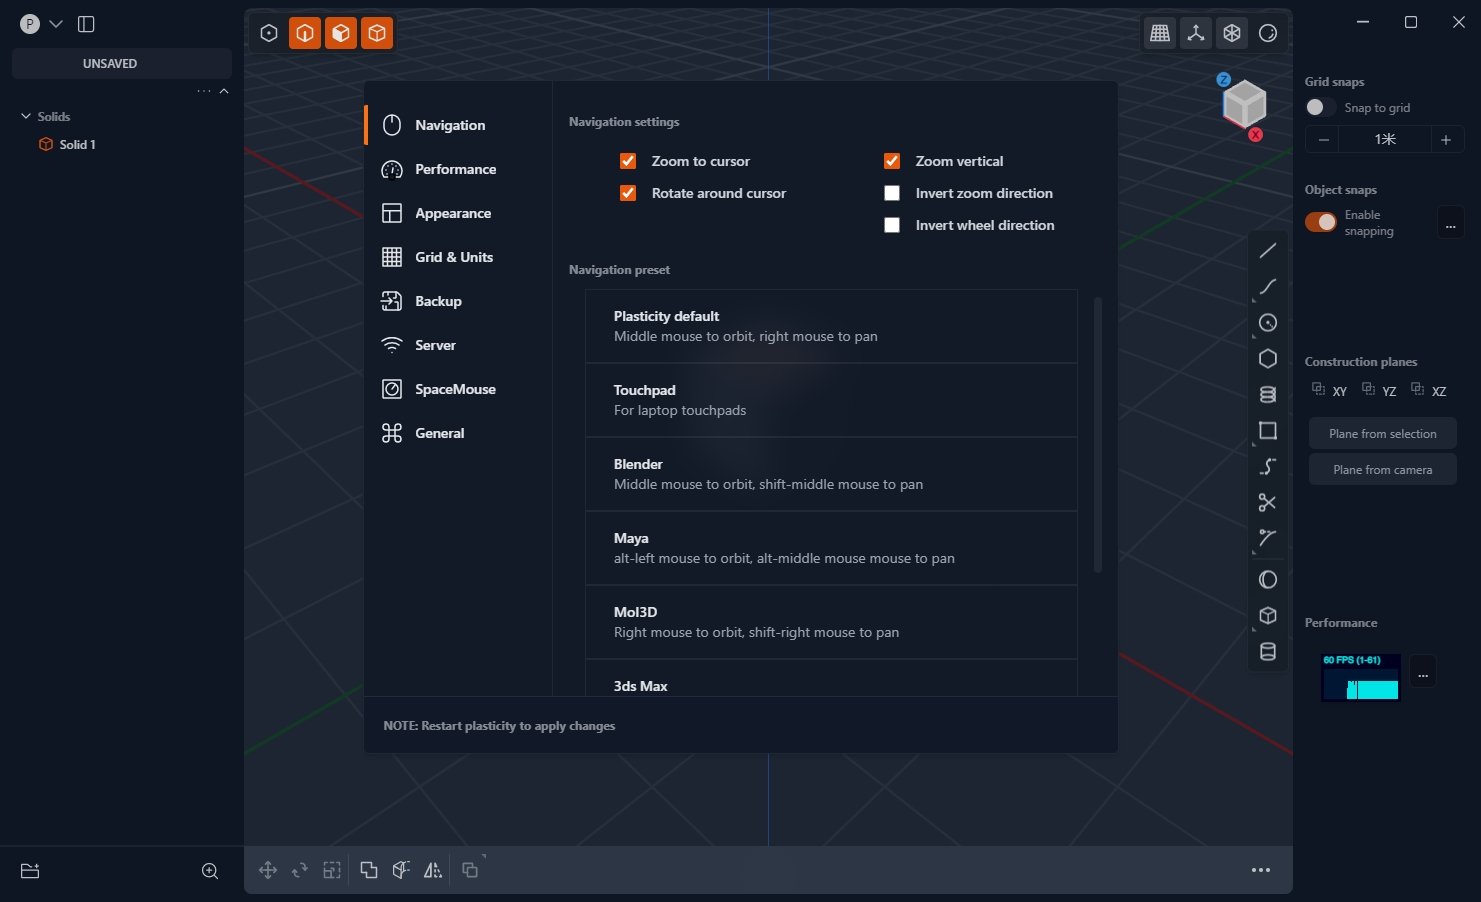Open bottom toolbar overflow menu

(1261, 870)
